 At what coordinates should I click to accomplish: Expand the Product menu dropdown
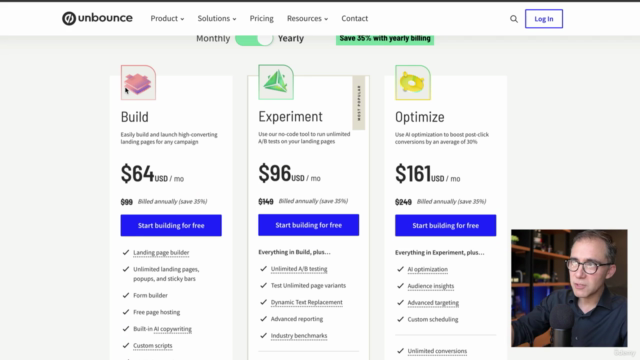tap(167, 18)
